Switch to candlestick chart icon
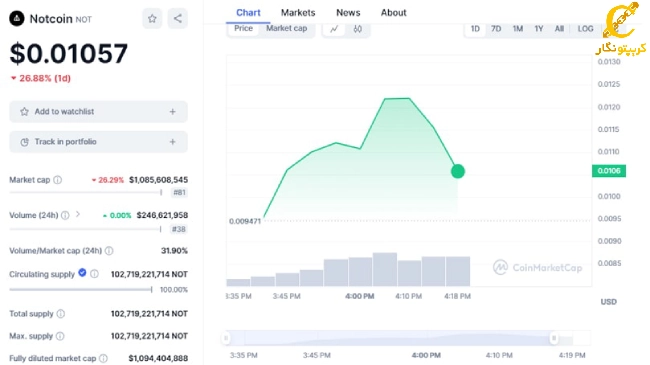Viewport: 650px width, 365px height. 357,29
